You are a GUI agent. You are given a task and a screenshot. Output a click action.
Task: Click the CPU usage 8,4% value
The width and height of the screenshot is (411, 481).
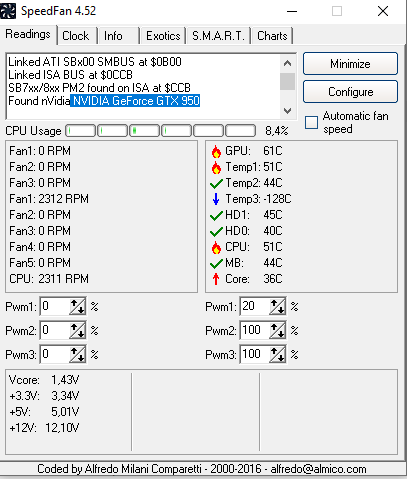[277, 131]
